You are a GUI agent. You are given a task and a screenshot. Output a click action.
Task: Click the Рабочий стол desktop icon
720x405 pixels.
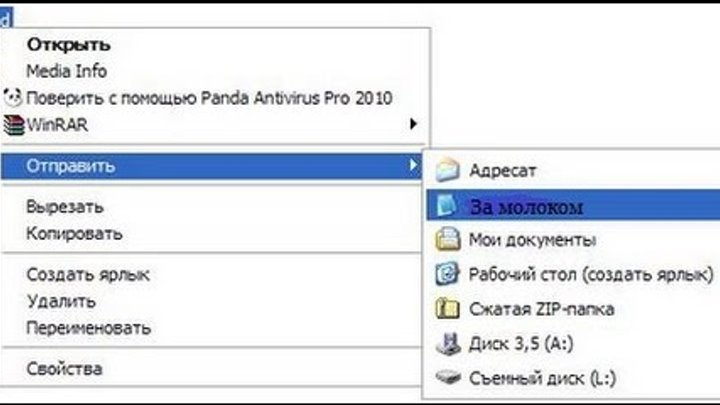[x=449, y=274]
